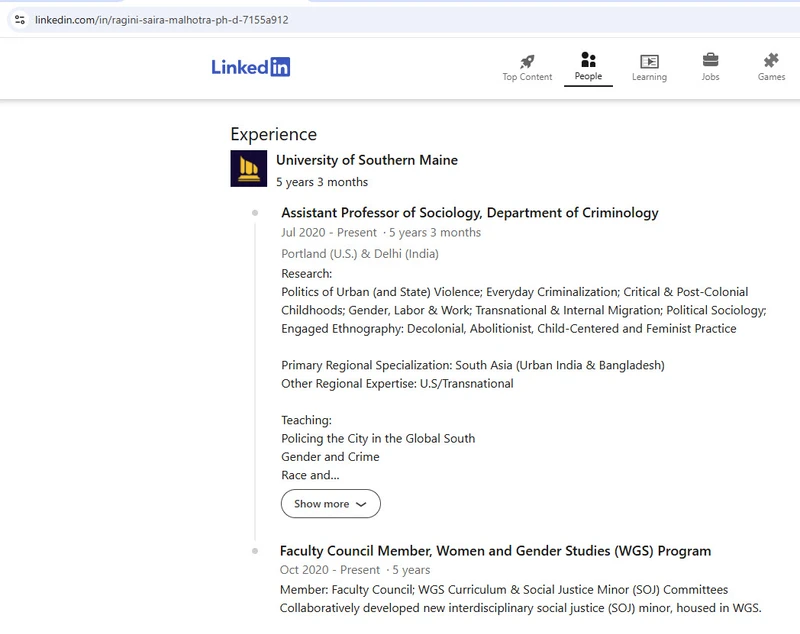
Task: Select 'Jul 2020 - Present' date text
Action: [329, 233]
